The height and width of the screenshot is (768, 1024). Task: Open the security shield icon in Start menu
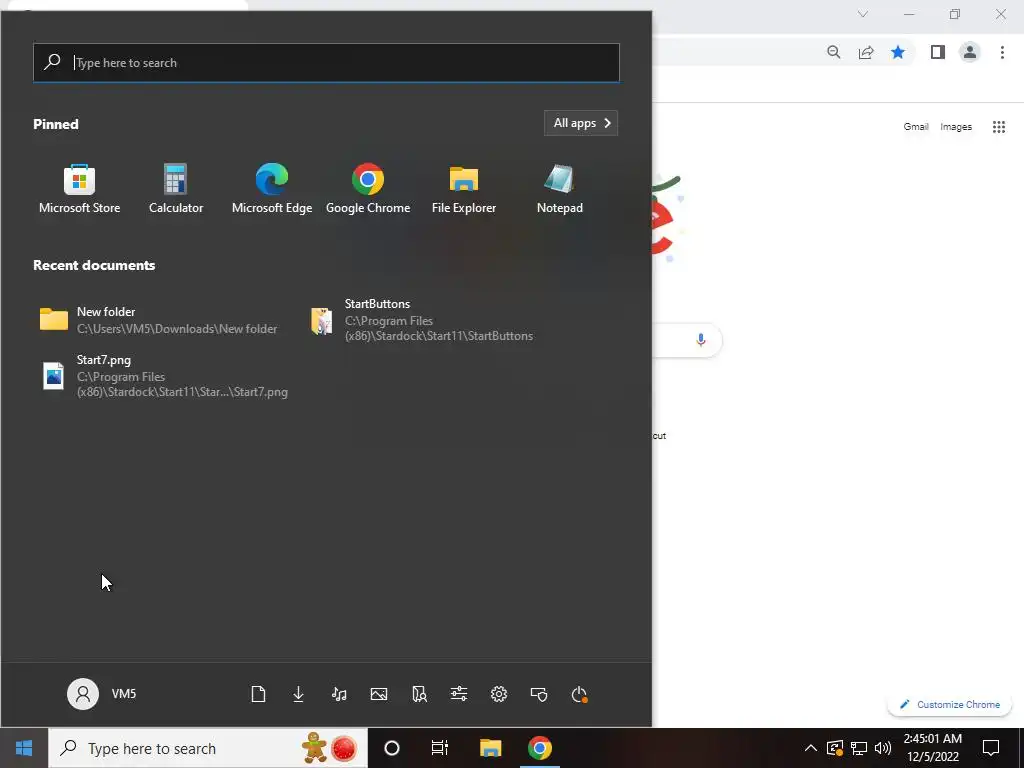(539, 694)
